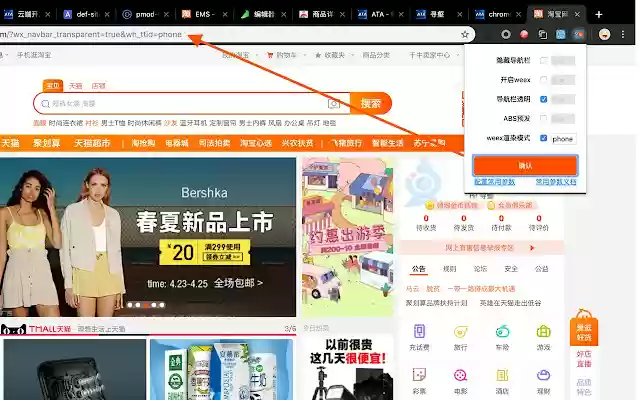640x400 pixels.
Task: Toggle the 隐藏导航栏 checkbox
Action: point(543,60)
